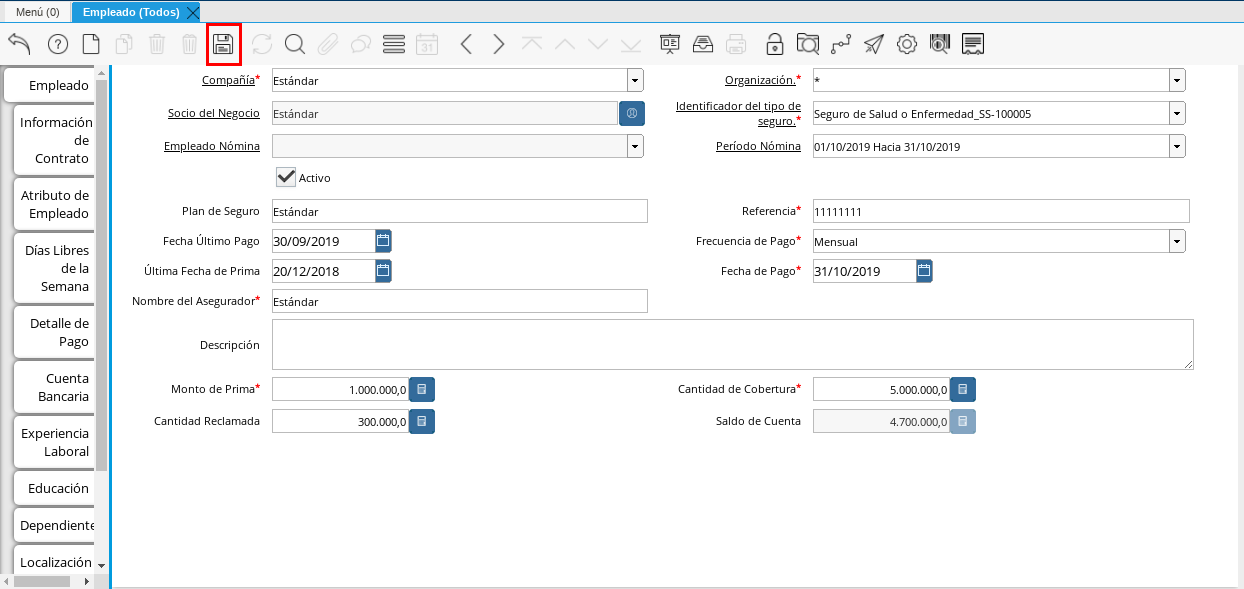The image size is (1244, 589).
Task: Click into the Descripción text area
Action: (x=732, y=344)
